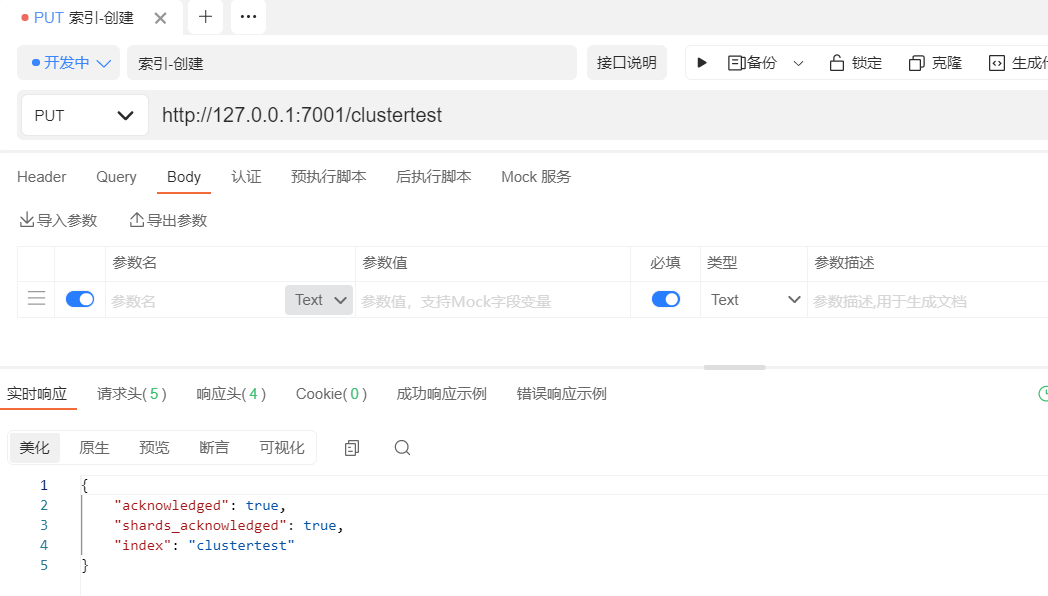This screenshot has width=1048, height=596.
Task: Copy response using the copy icon
Action: pos(351,448)
